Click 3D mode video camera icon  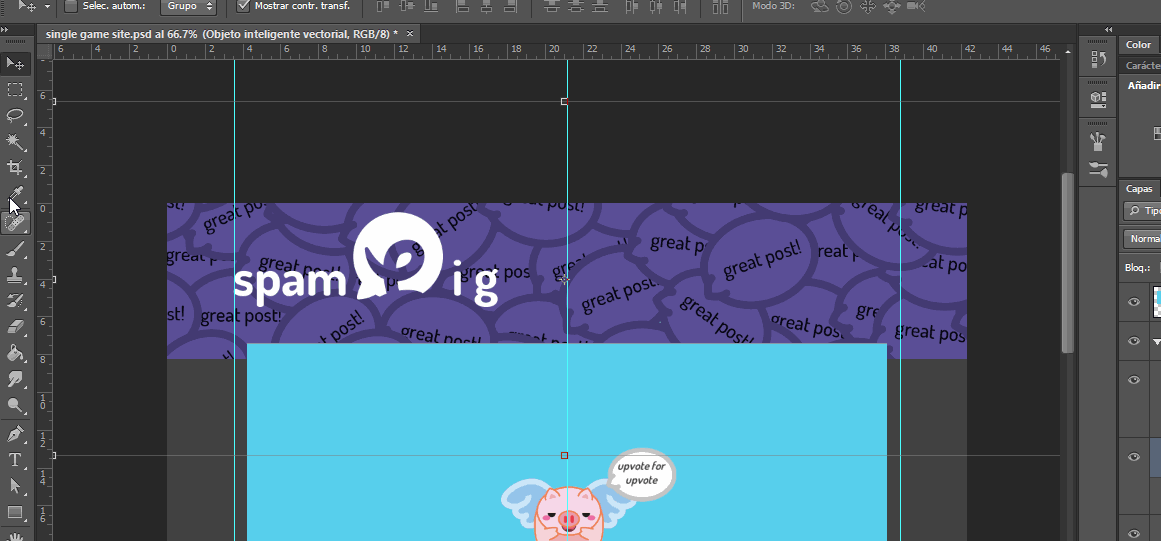916,7
